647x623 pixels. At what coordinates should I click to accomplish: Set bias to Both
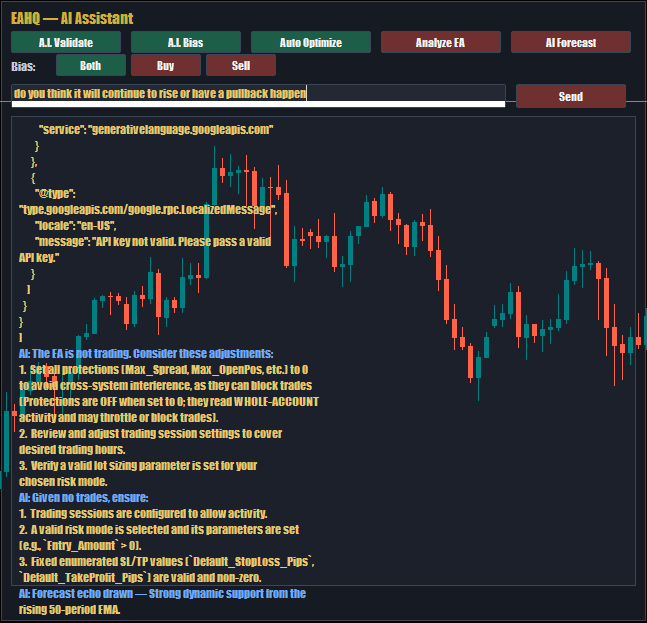click(x=91, y=65)
